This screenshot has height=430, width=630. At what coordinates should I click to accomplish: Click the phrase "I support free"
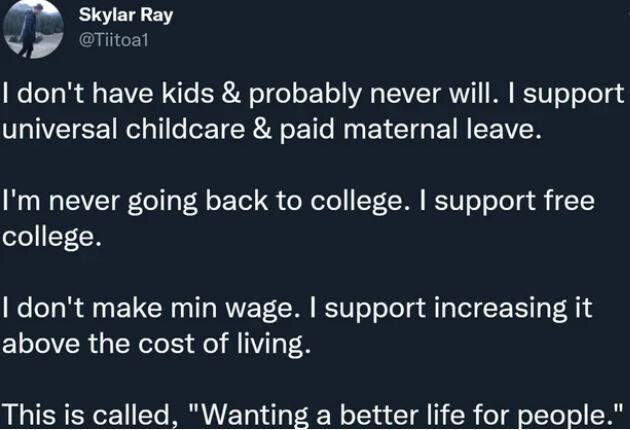[518, 201]
